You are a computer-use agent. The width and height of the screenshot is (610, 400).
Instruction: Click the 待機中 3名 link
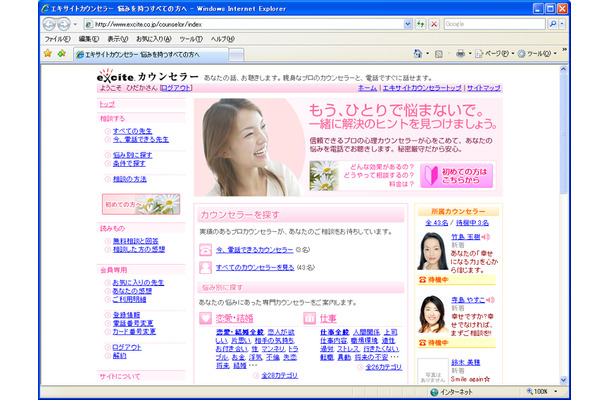(472, 223)
